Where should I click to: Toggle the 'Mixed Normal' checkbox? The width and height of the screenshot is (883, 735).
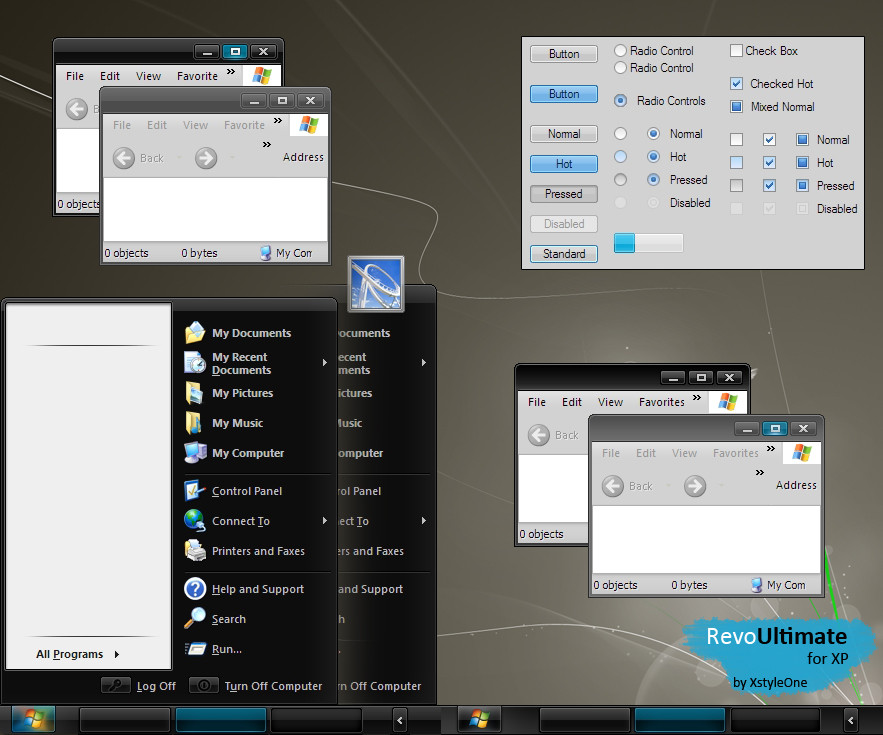click(x=737, y=107)
